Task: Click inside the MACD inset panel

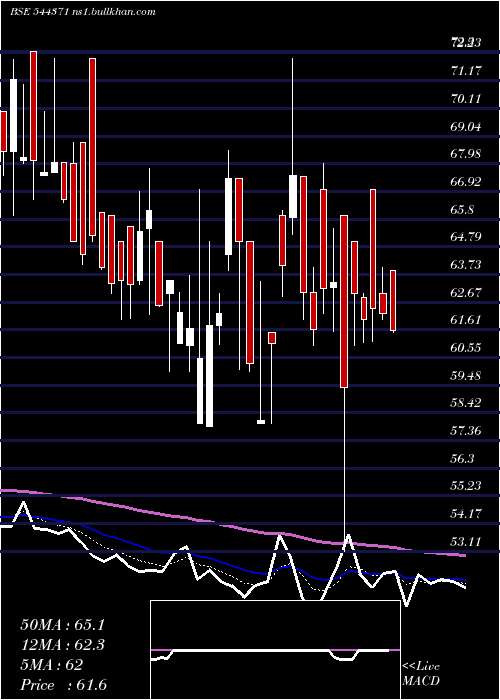Action: (x=275, y=650)
